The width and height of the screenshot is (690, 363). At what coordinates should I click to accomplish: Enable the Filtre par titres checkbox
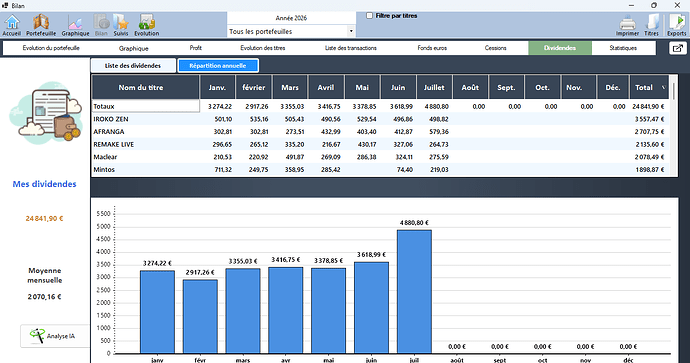click(370, 16)
